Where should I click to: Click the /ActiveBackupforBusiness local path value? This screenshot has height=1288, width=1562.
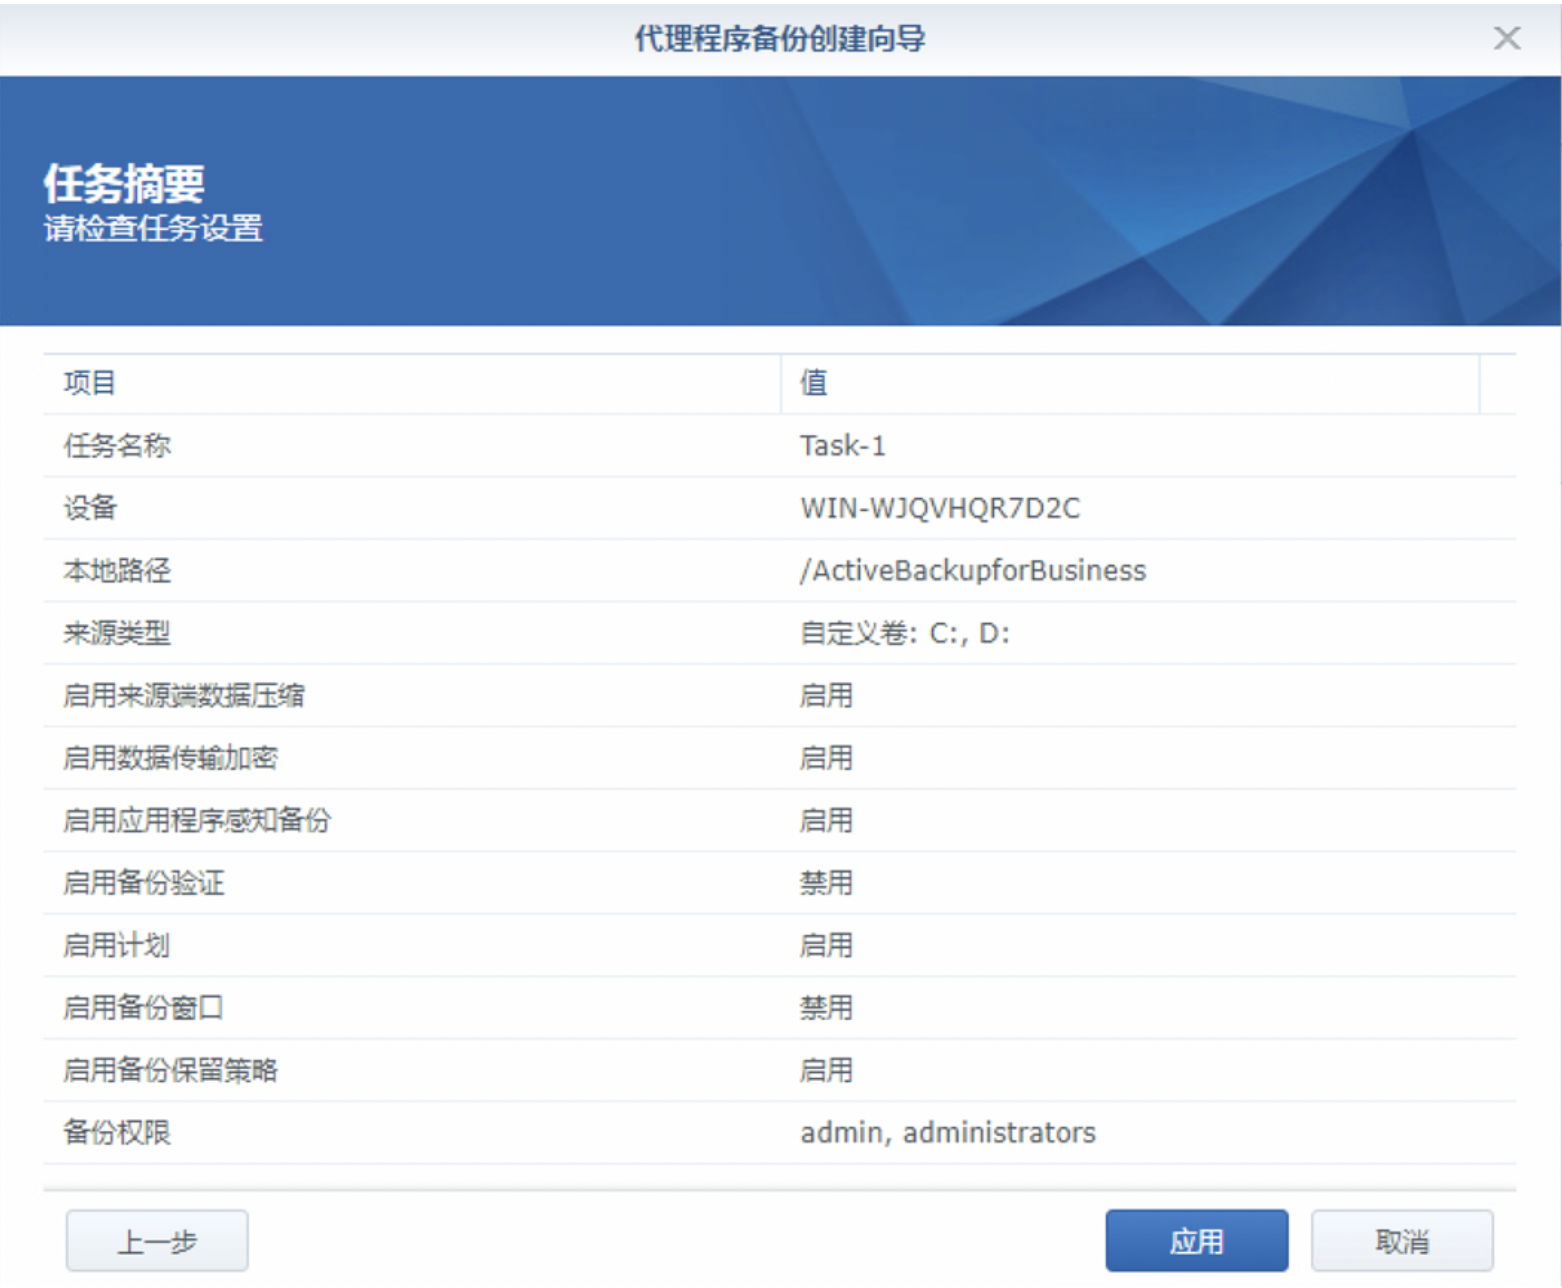(x=972, y=571)
